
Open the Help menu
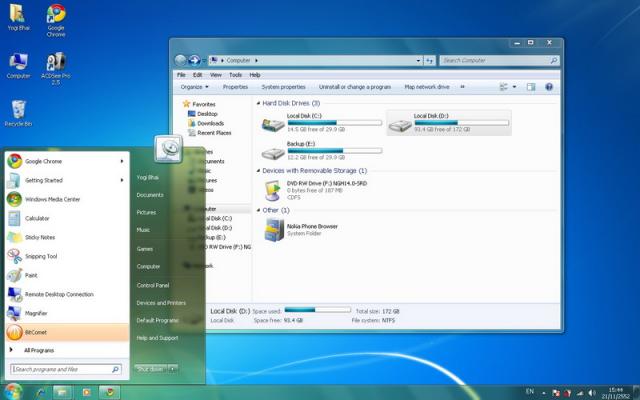[255, 75]
